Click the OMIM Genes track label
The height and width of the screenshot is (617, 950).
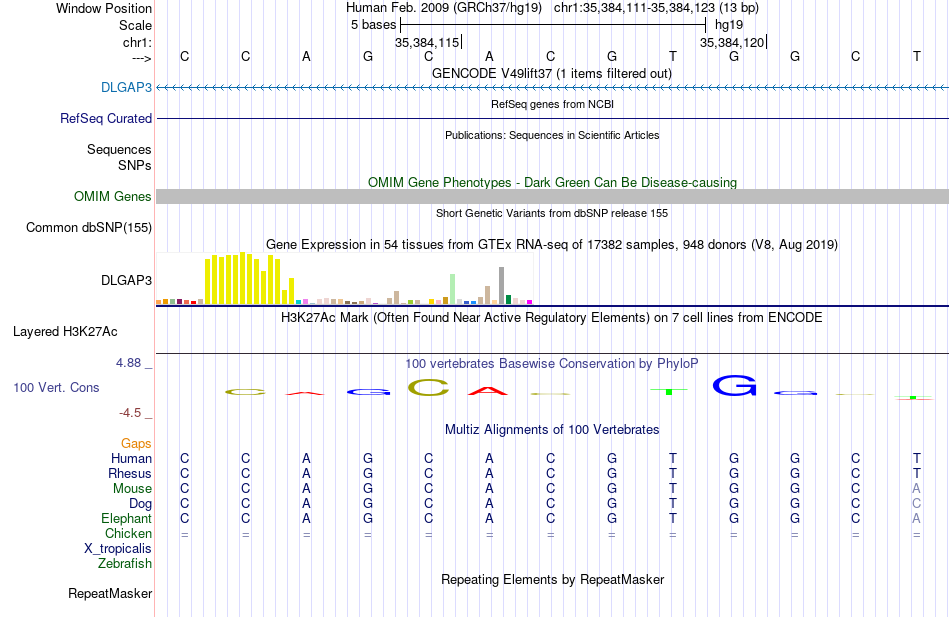tap(112, 196)
